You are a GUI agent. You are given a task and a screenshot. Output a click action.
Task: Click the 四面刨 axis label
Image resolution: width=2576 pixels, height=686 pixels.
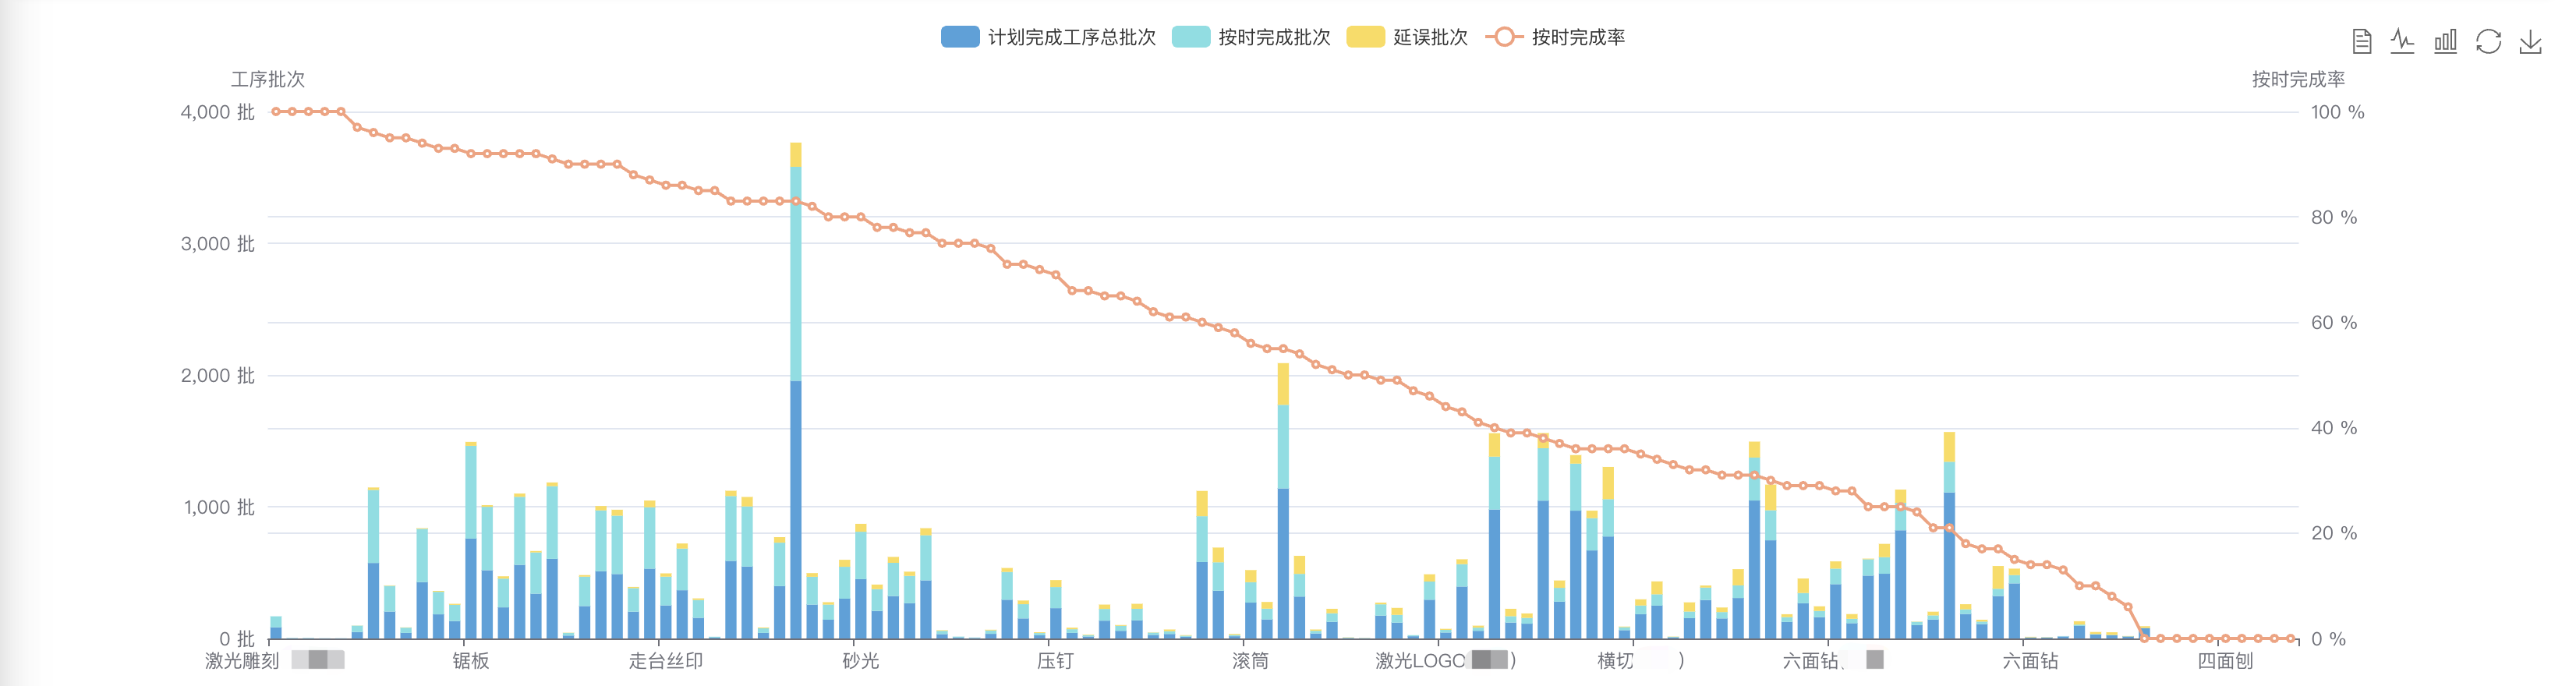(x=2225, y=661)
